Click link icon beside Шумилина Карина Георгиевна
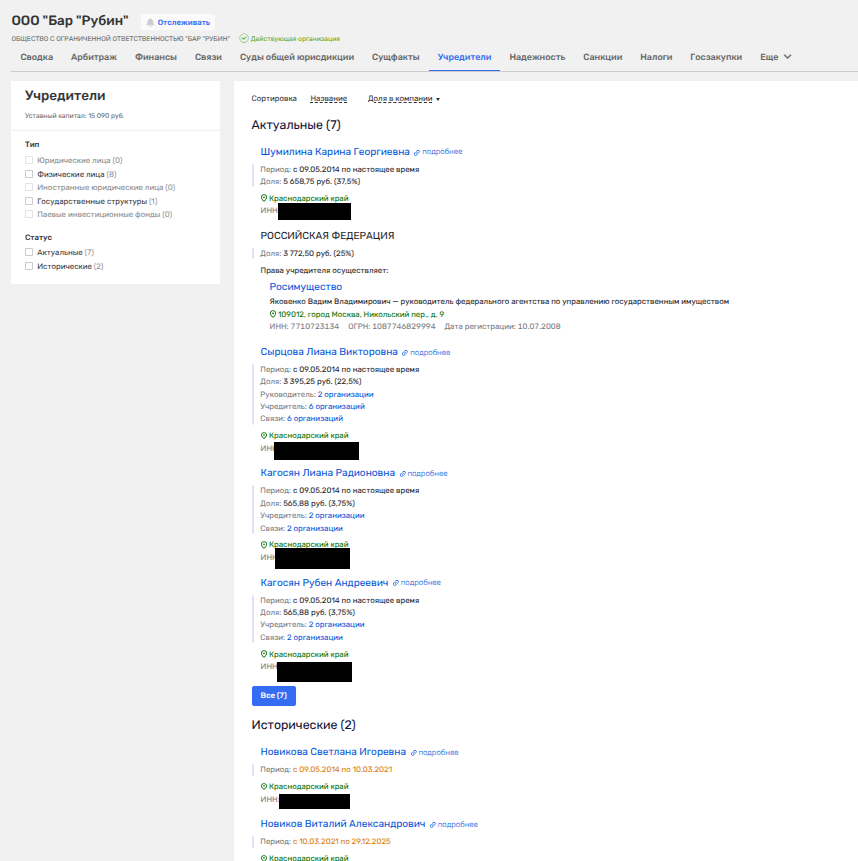 (417, 152)
